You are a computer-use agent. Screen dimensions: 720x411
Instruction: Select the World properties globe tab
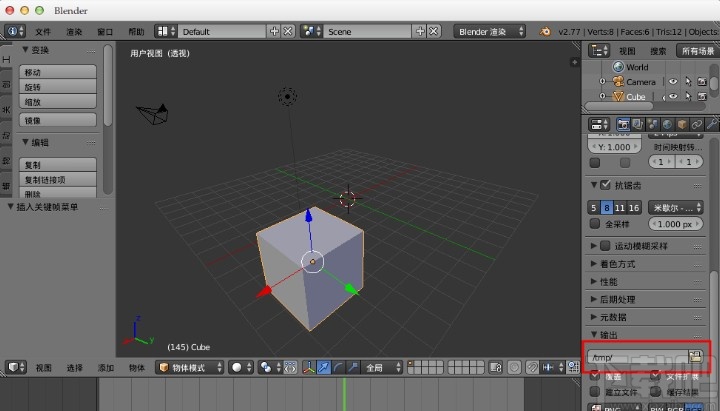point(667,124)
